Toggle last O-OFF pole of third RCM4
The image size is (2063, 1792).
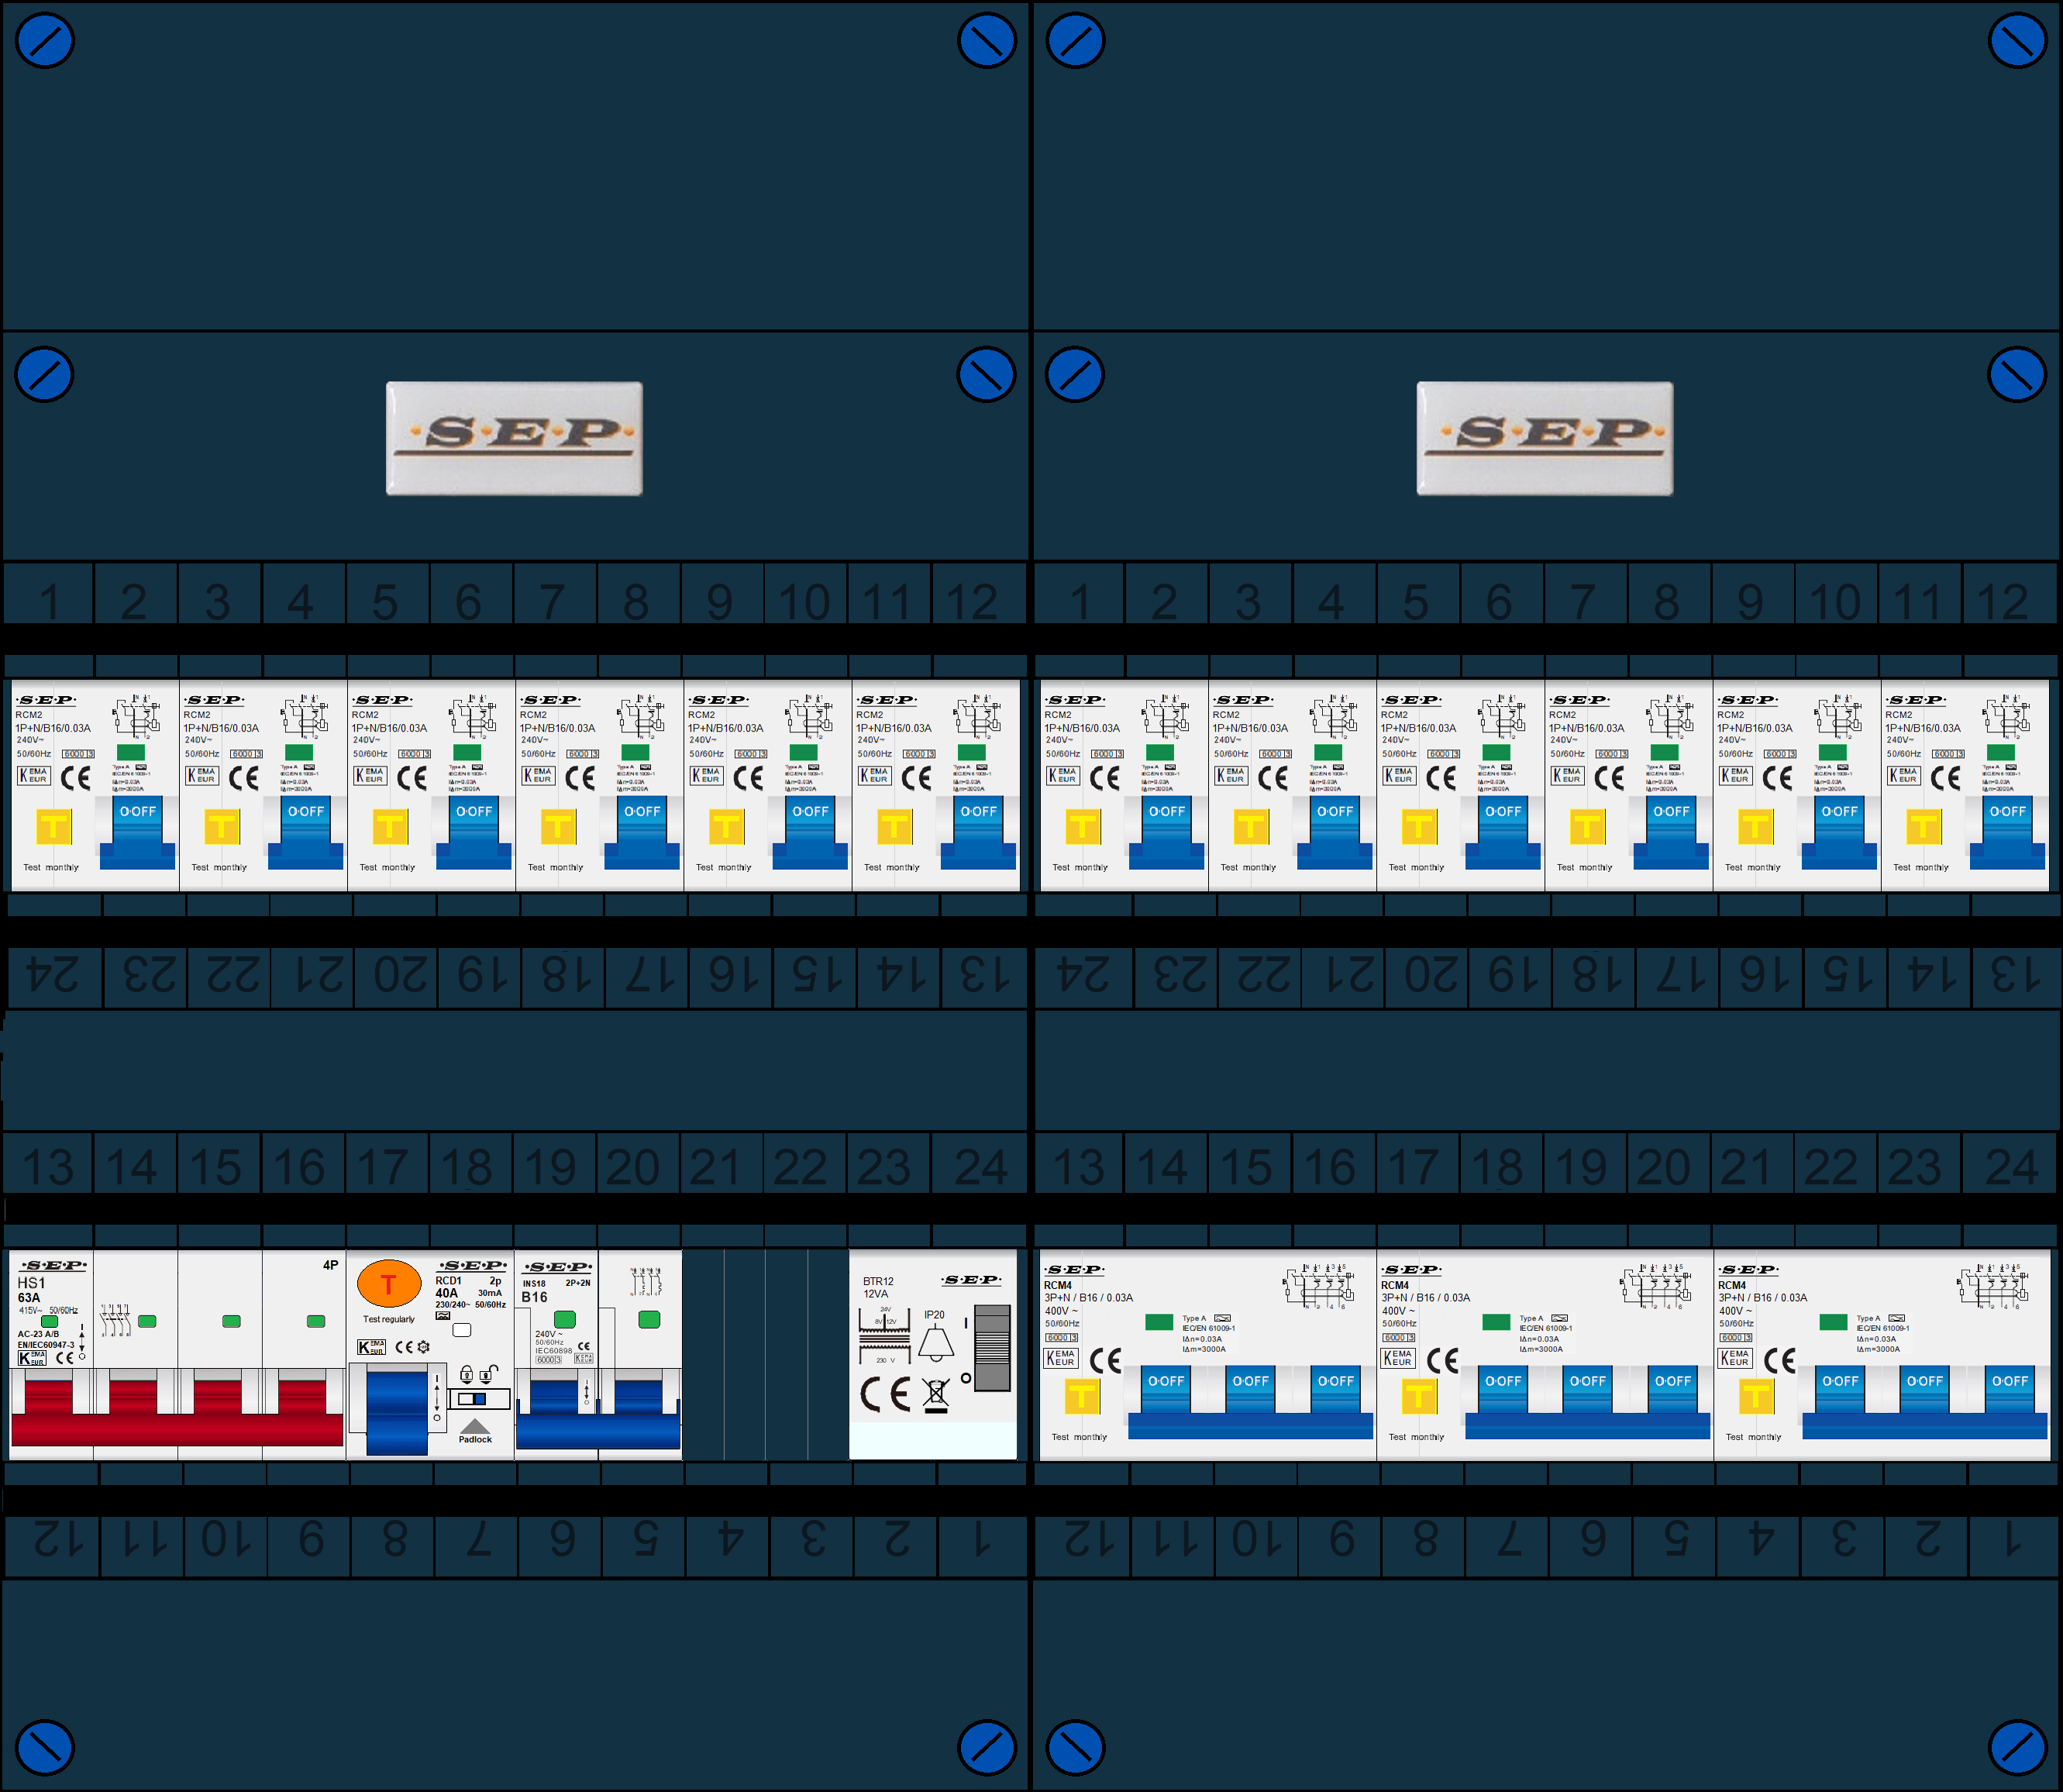pos(2010,1390)
